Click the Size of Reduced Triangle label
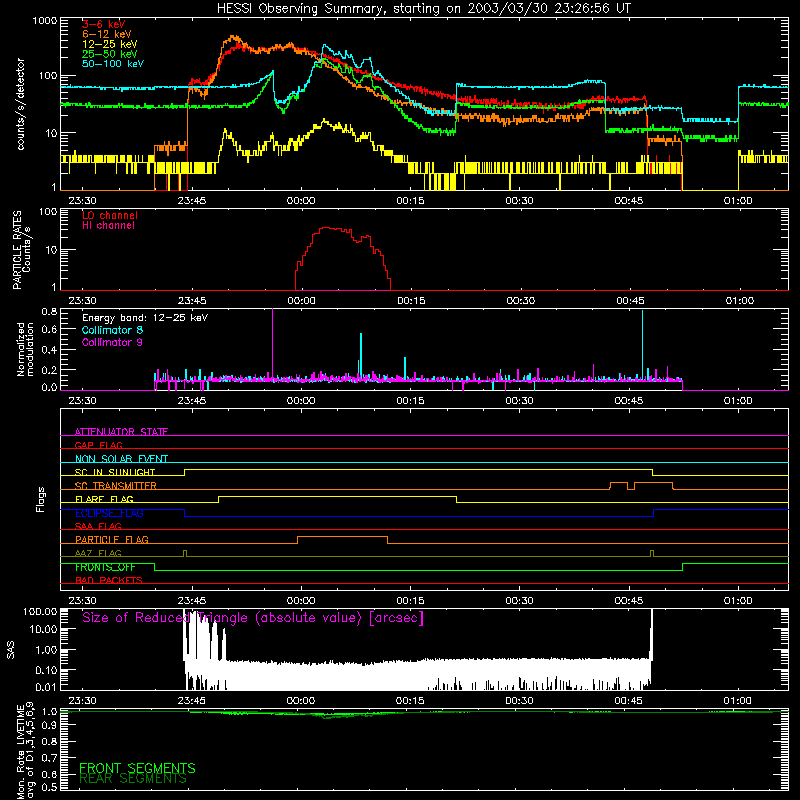The width and height of the screenshot is (800, 800). tap(253, 618)
